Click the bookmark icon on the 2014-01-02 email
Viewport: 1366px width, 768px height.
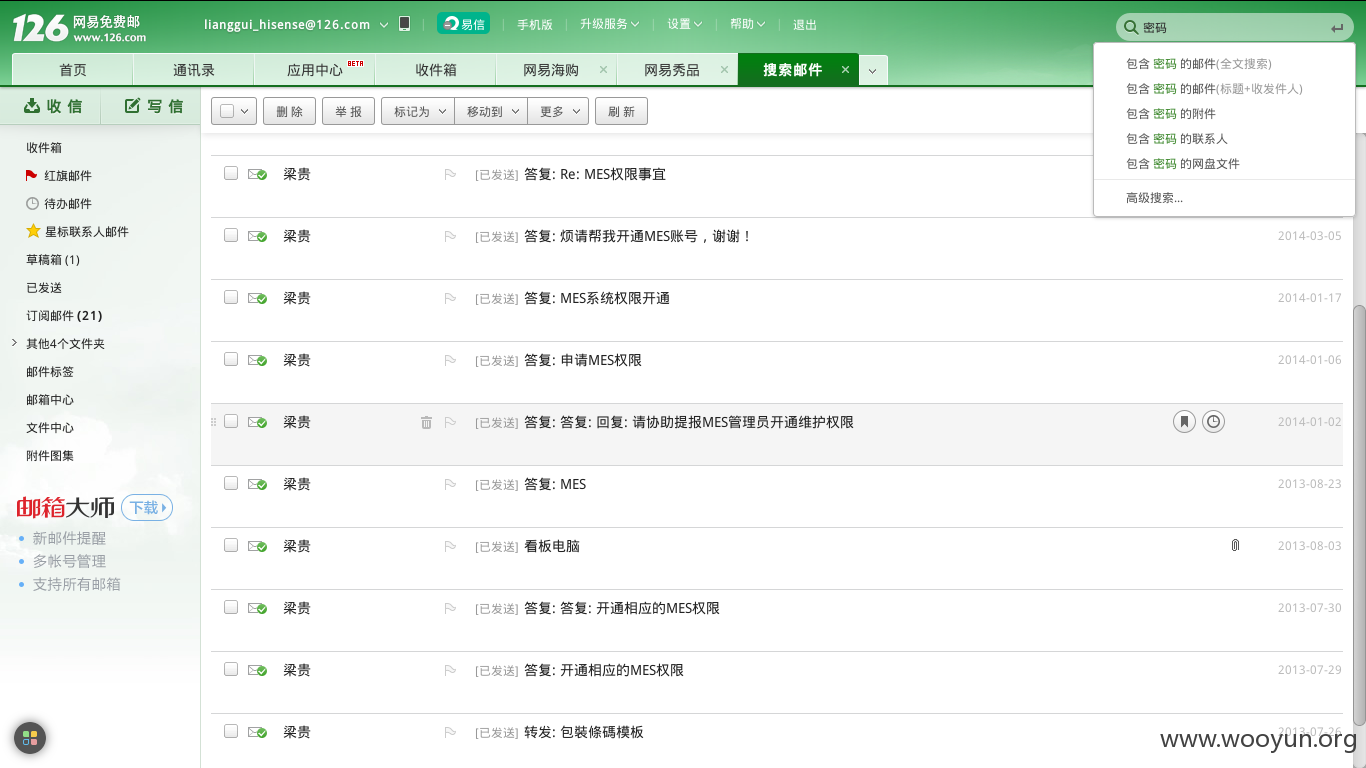coord(1184,422)
